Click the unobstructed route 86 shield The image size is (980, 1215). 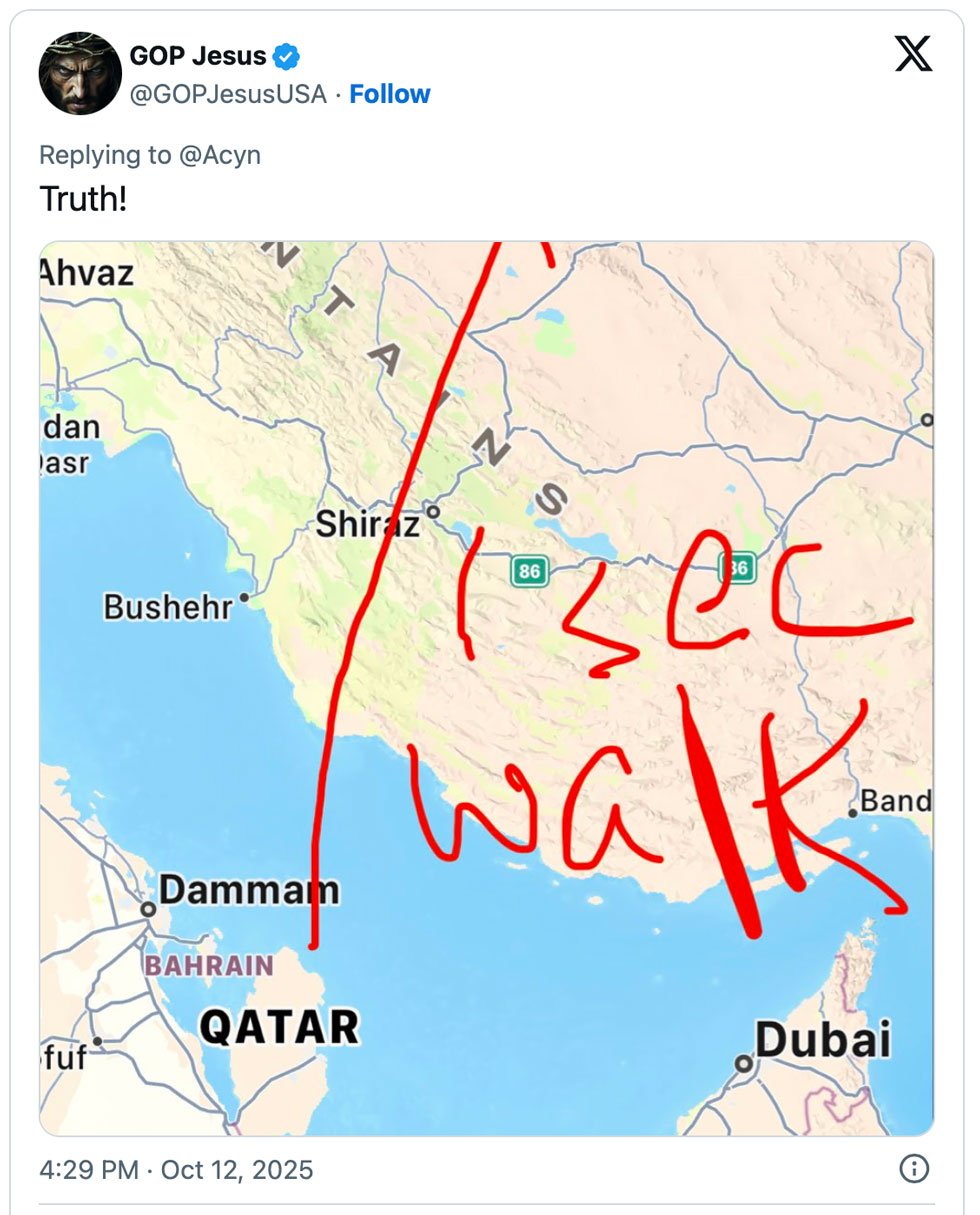pyautogui.click(x=529, y=572)
